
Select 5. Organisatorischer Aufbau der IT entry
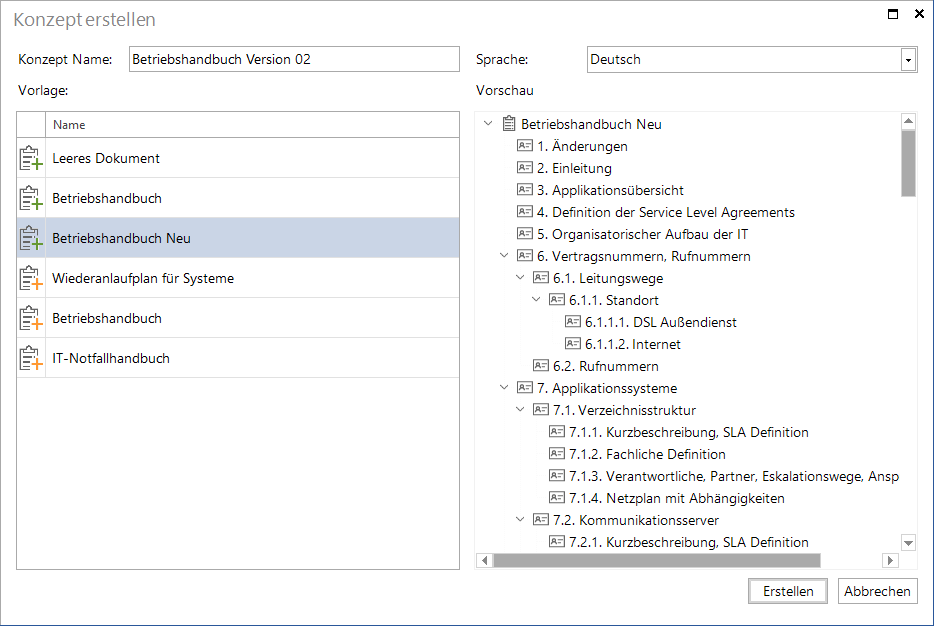642,234
